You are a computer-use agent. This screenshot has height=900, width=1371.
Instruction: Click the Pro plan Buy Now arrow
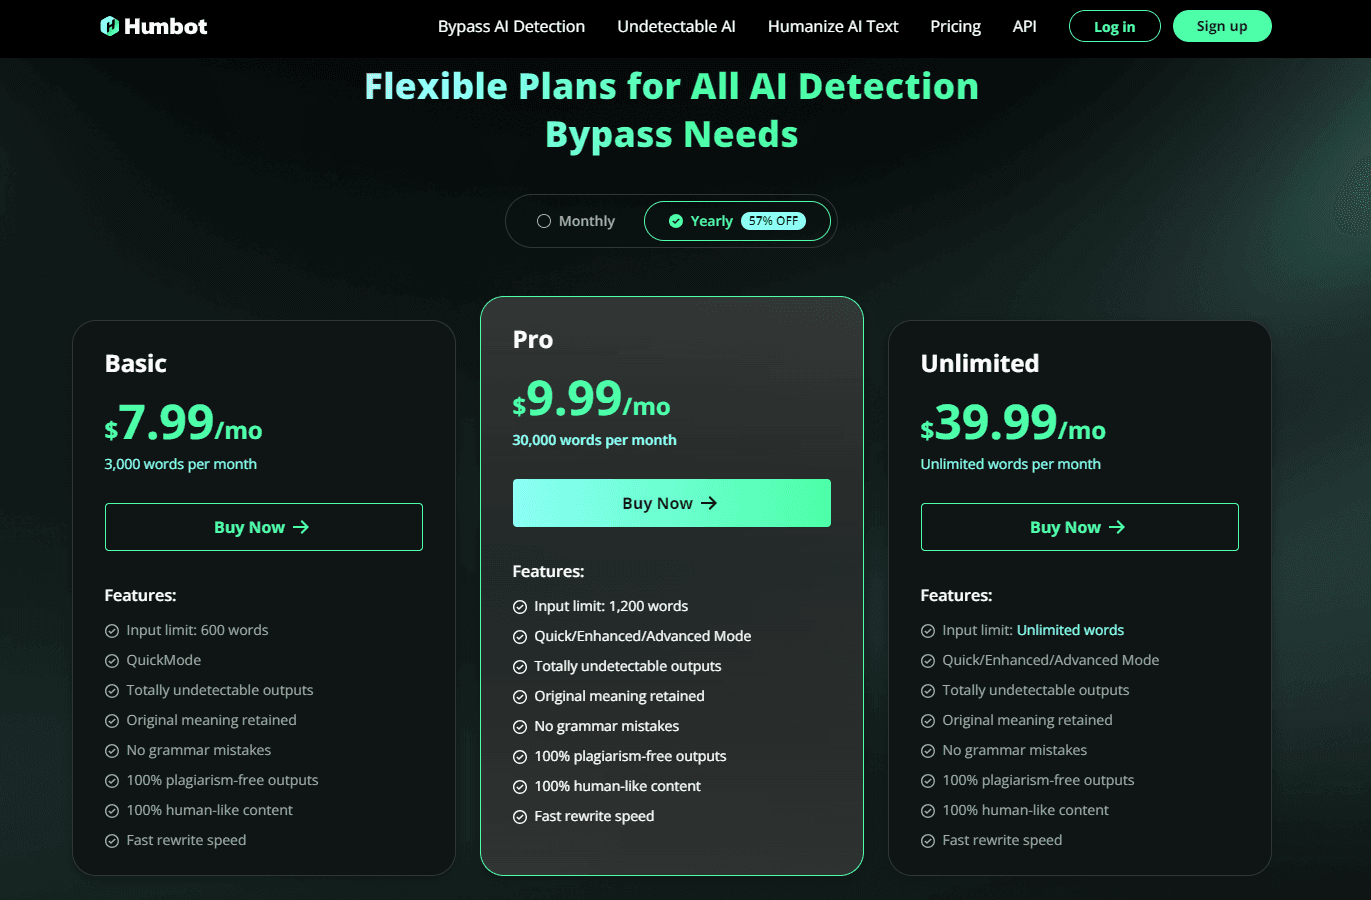click(x=709, y=503)
